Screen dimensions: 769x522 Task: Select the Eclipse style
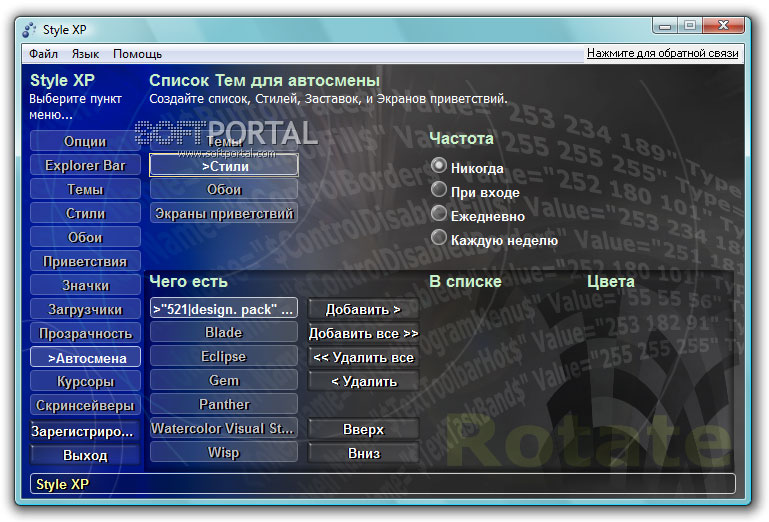pyautogui.click(x=224, y=356)
